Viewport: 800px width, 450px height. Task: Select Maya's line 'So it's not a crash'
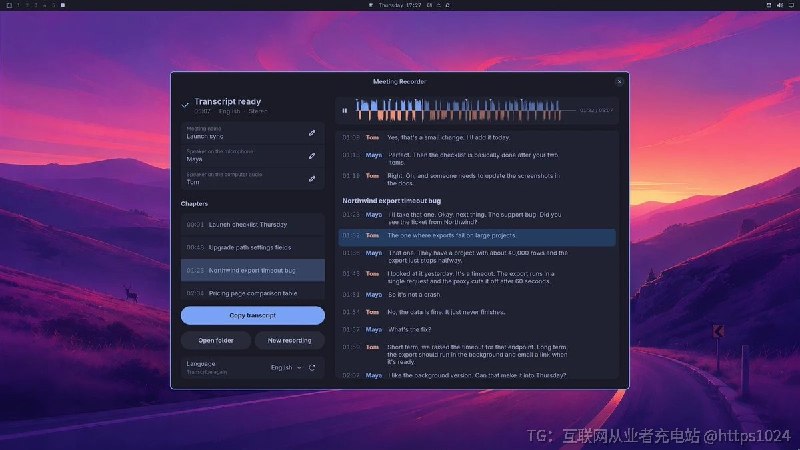pyautogui.click(x=477, y=295)
